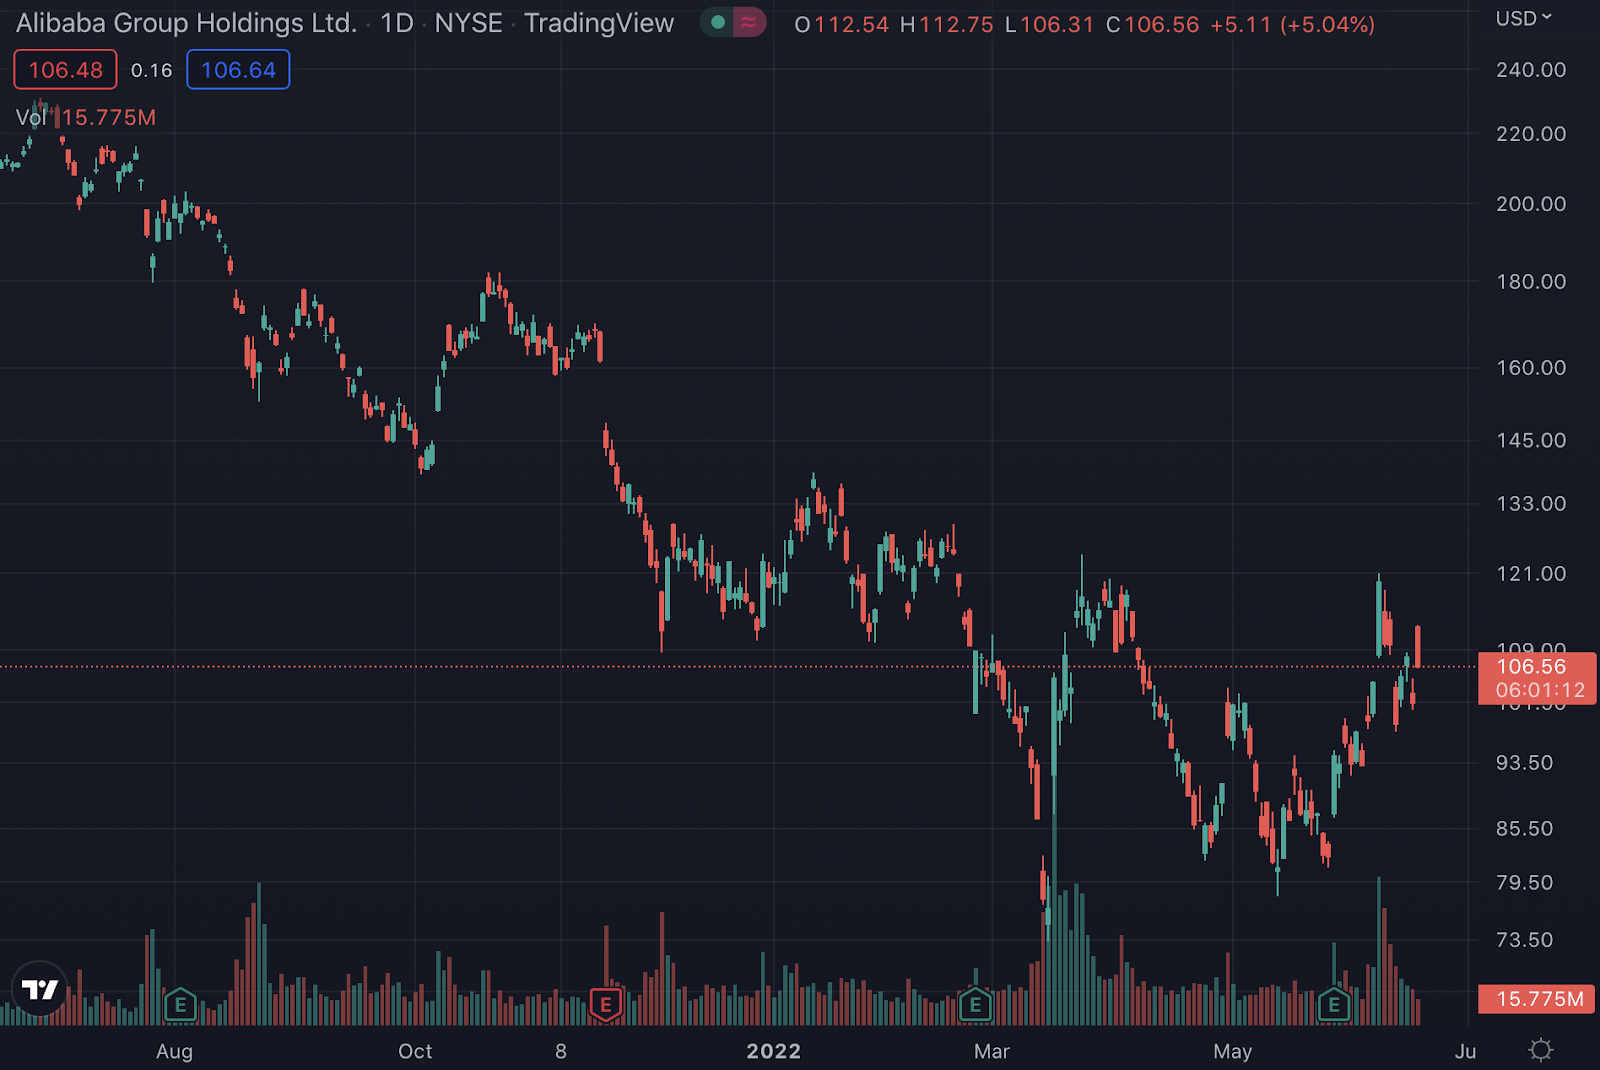Click the "93.50" price axis label
The width and height of the screenshot is (1600, 1070).
click(1525, 763)
